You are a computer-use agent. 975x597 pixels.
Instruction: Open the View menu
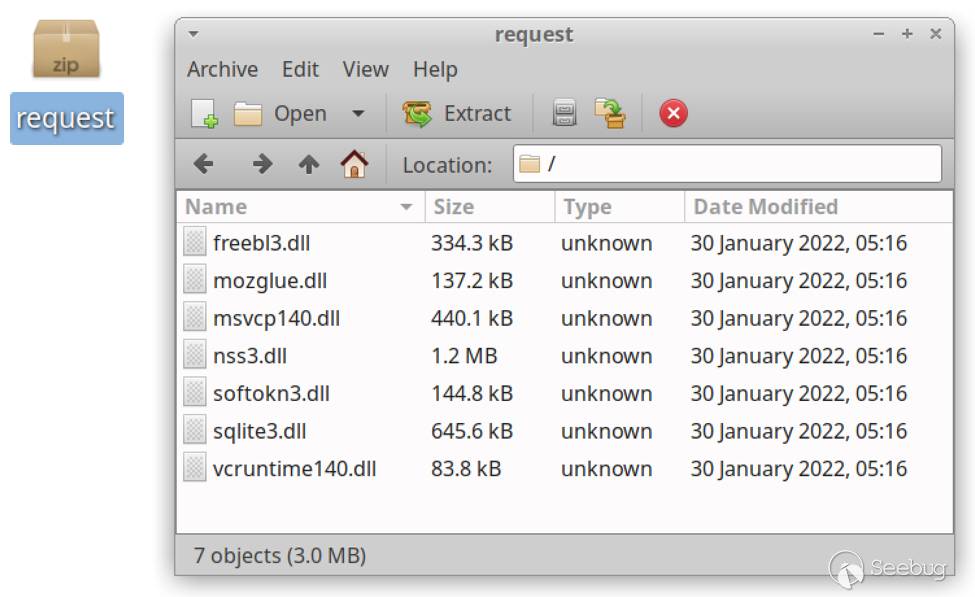click(365, 69)
